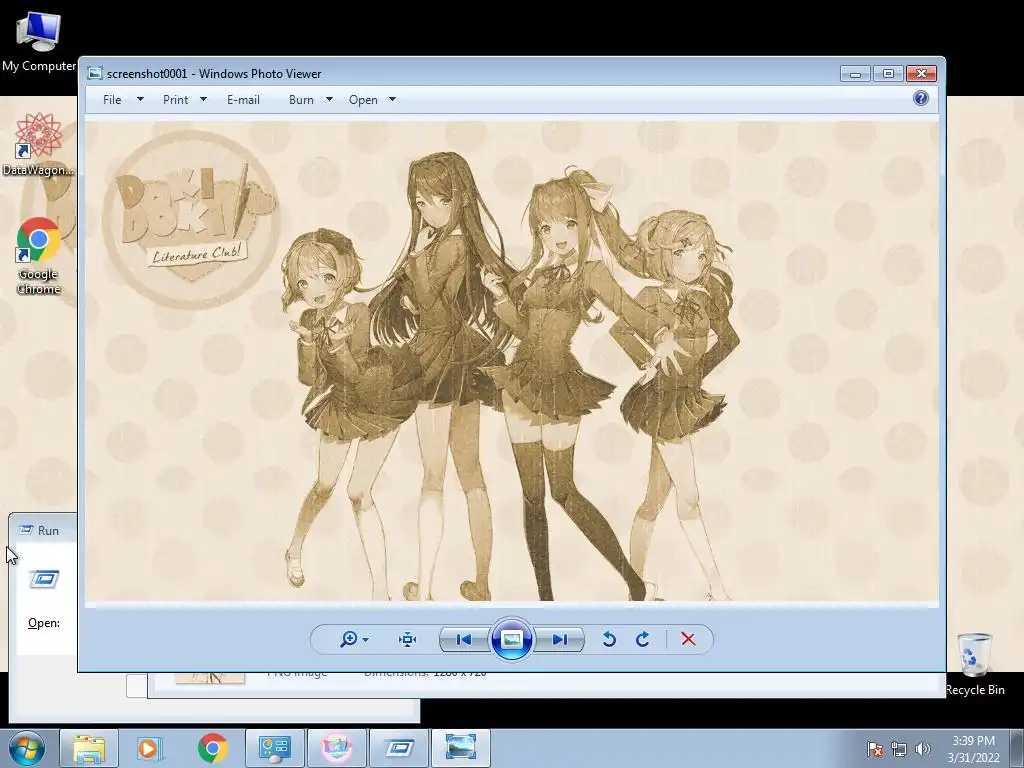
Task: Delete the photo with red X
Action: tap(688, 639)
